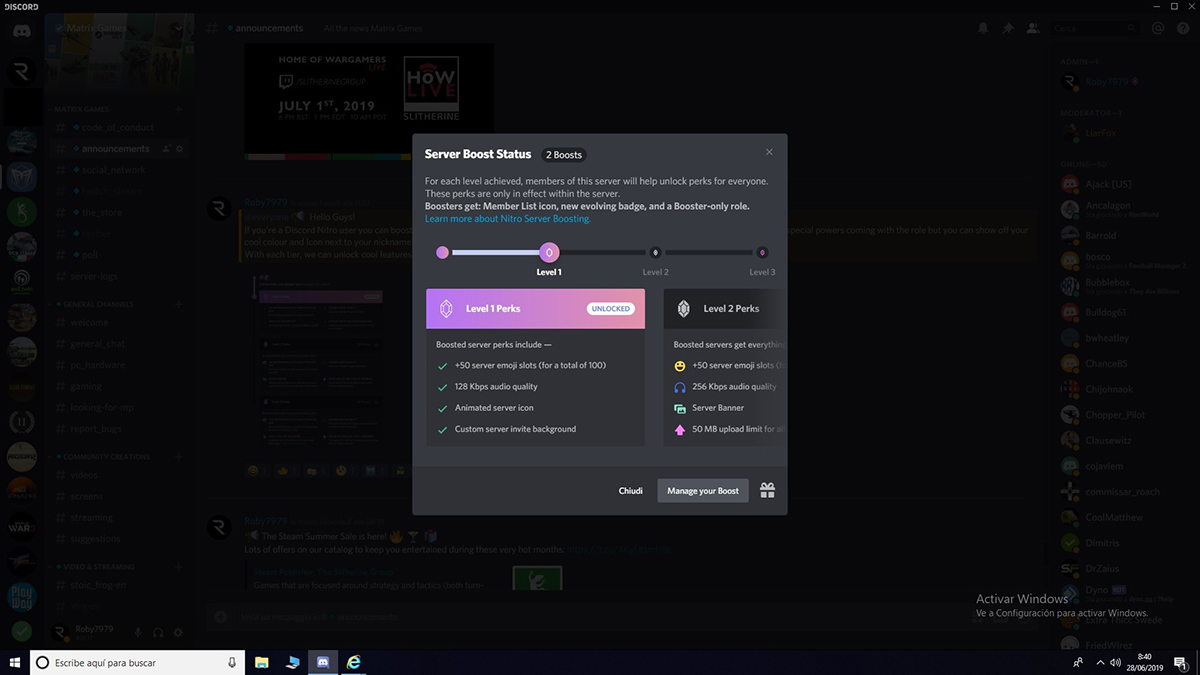
Task: Open the poll channel
Action: 118,255
